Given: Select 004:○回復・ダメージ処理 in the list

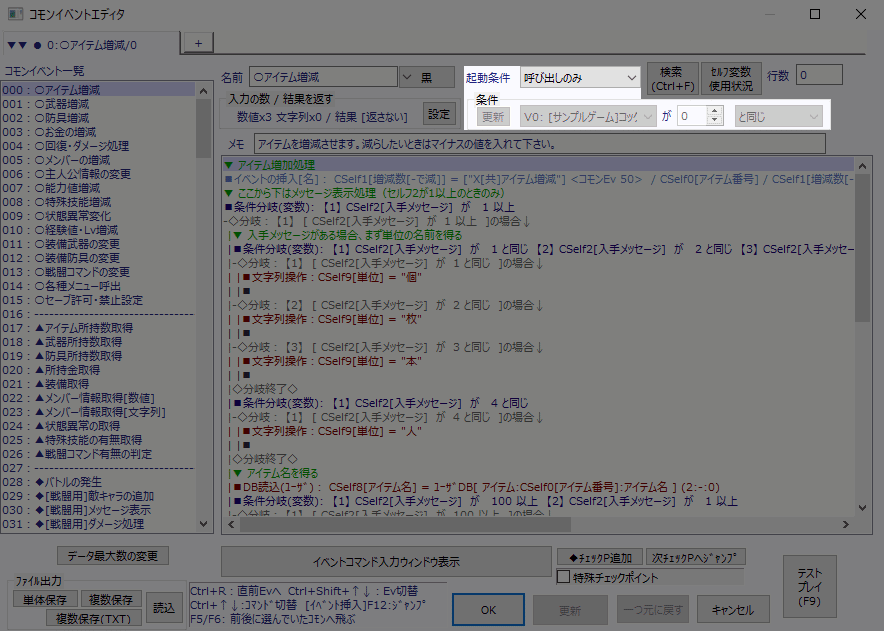Looking at the screenshot, I should click(98, 146).
